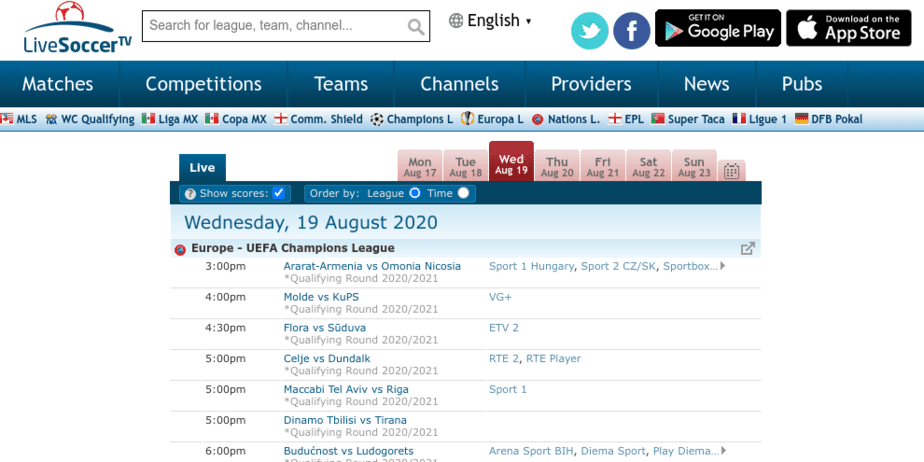The height and width of the screenshot is (462, 924).
Task: Open Super Taca shortcut
Action: tap(688, 119)
